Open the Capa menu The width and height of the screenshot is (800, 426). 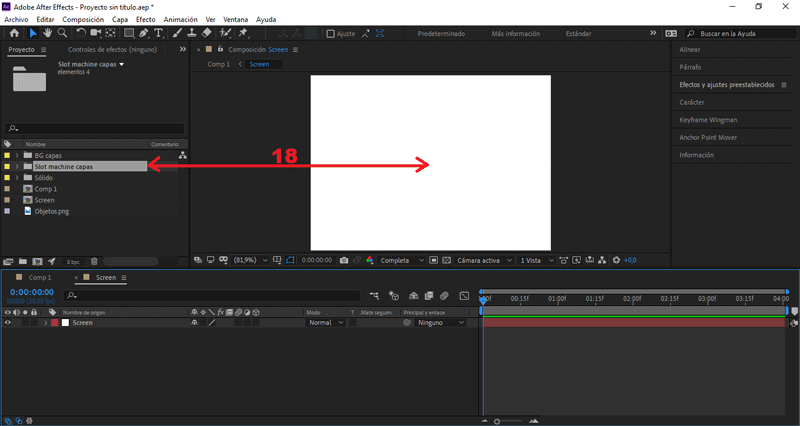pyautogui.click(x=120, y=19)
